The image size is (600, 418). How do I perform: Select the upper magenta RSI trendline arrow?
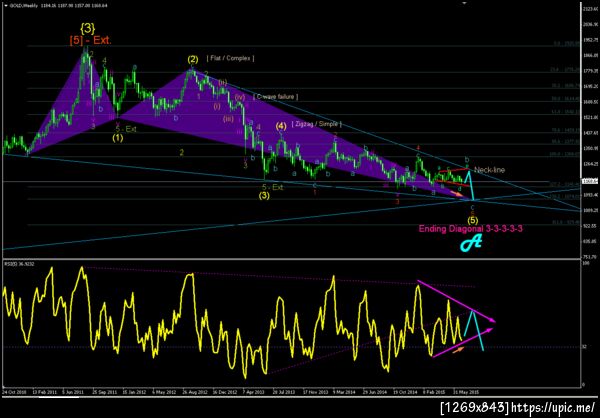pos(457,302)
